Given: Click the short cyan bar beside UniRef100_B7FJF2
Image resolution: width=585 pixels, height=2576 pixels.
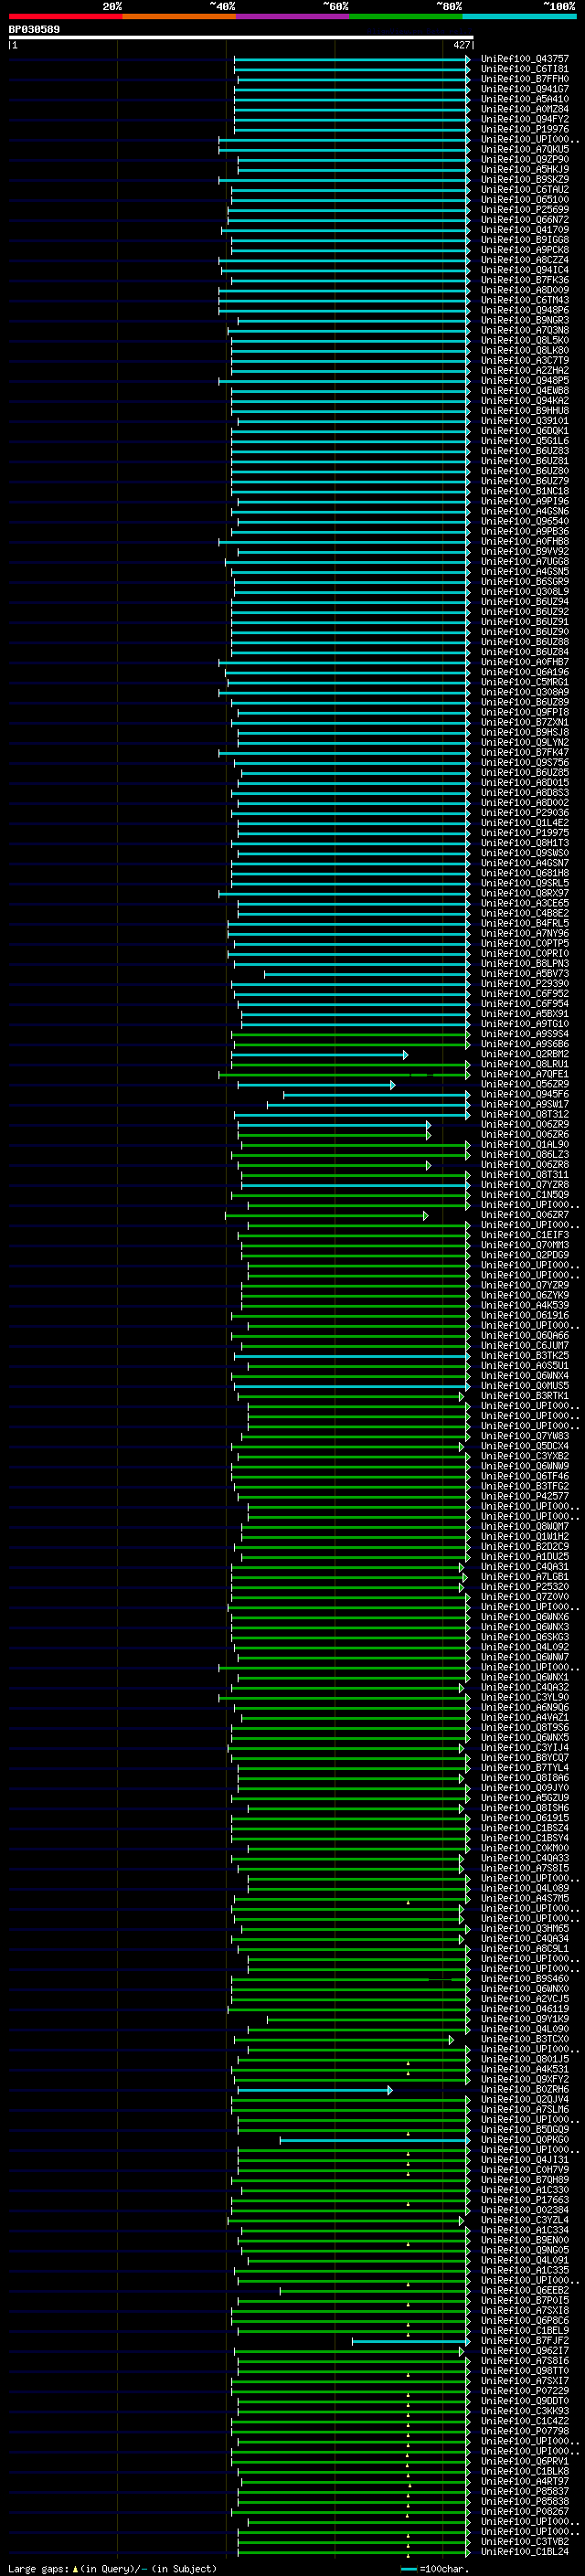Looking at the screenshot, I should [411, 2342].
